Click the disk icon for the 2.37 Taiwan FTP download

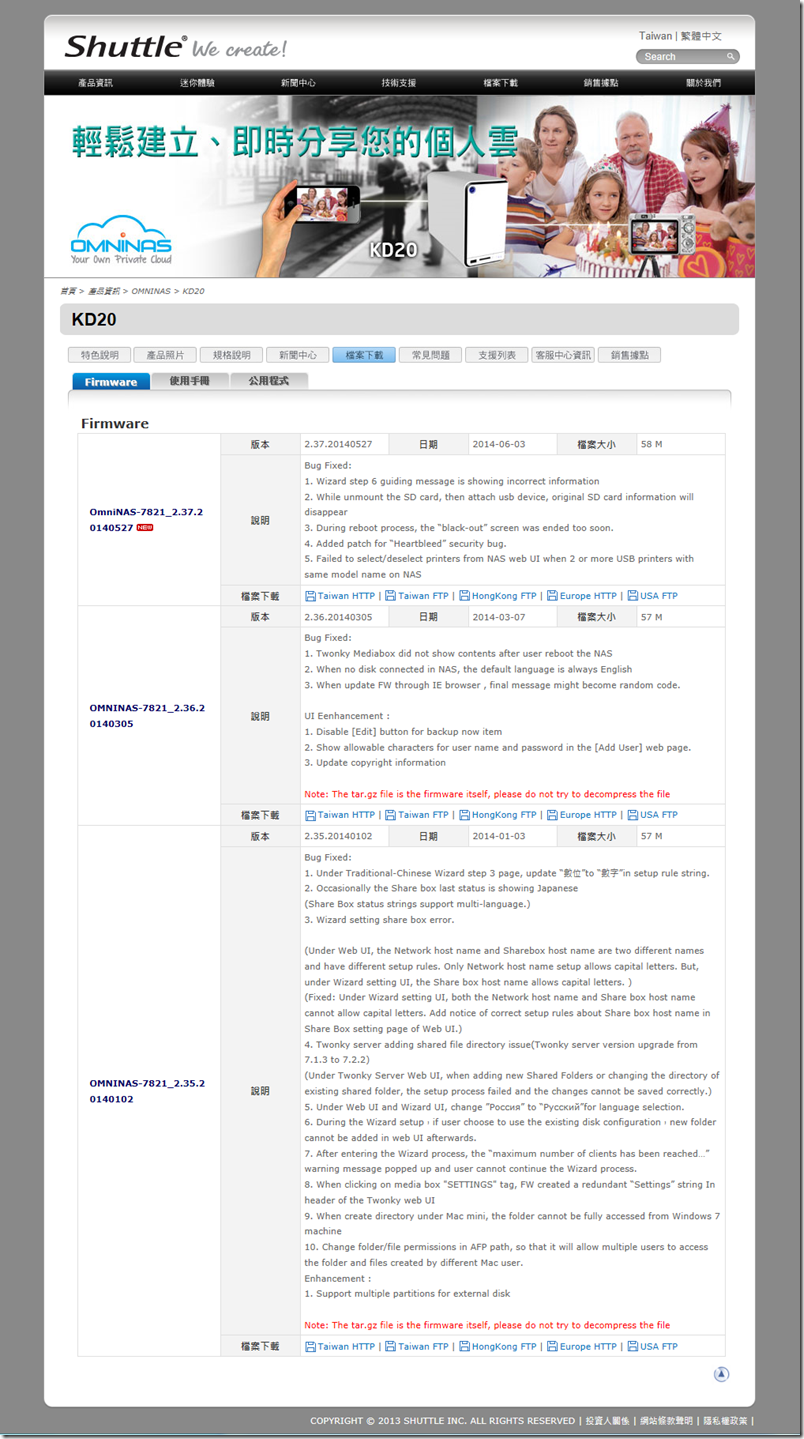point(391,596)
